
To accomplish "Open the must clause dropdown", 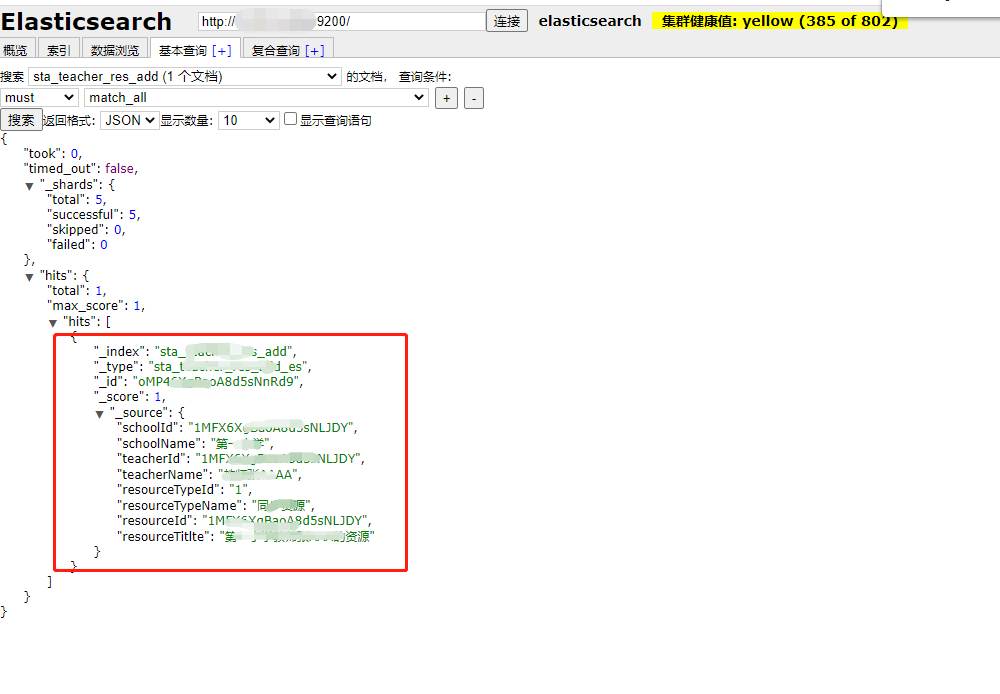I will (x=39, y=98).
